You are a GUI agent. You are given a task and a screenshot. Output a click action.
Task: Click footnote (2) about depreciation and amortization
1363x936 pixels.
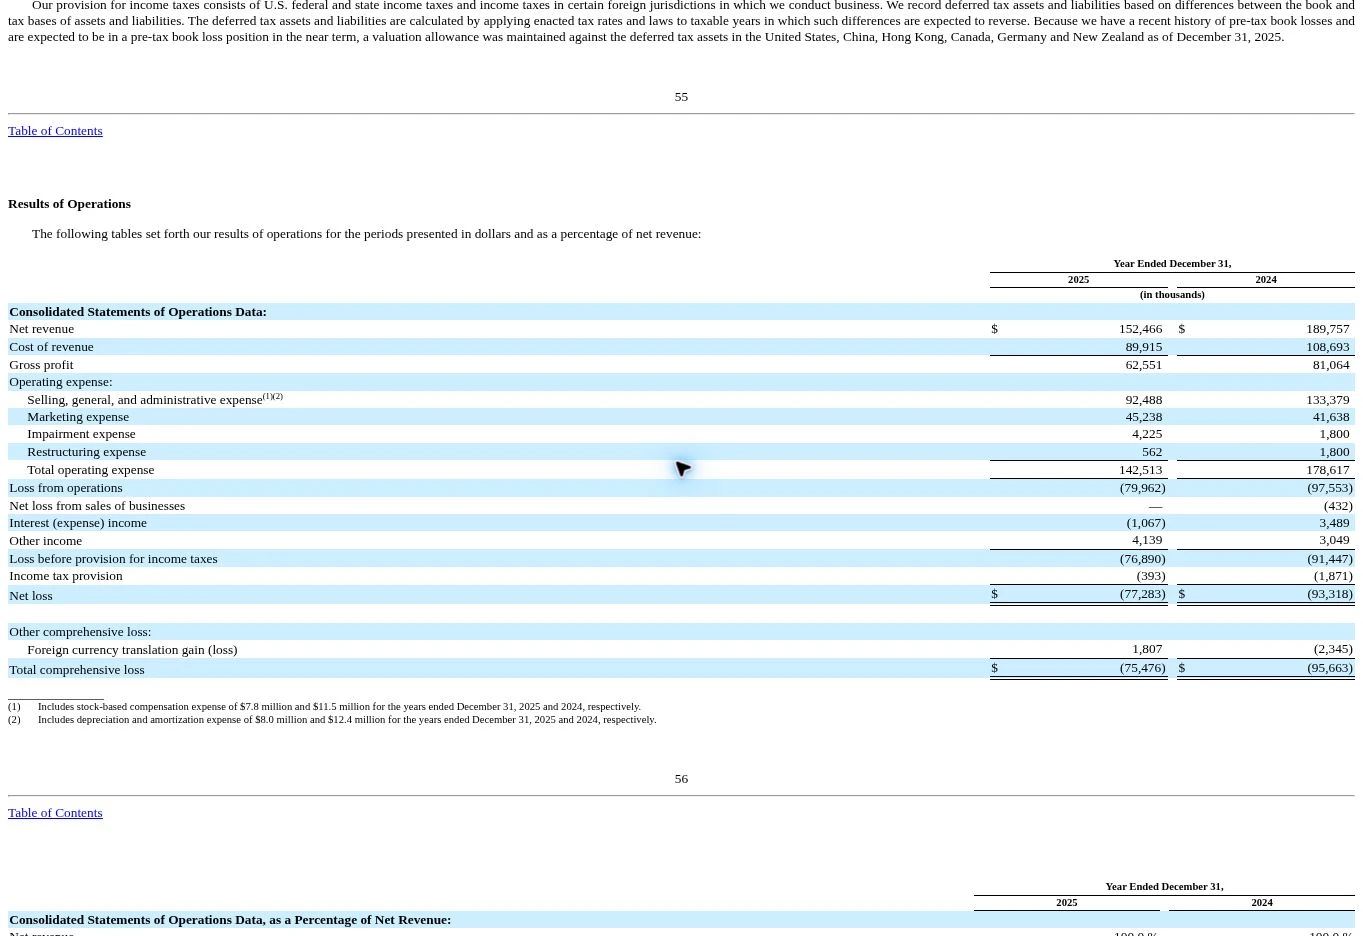(x=332, y=720)
